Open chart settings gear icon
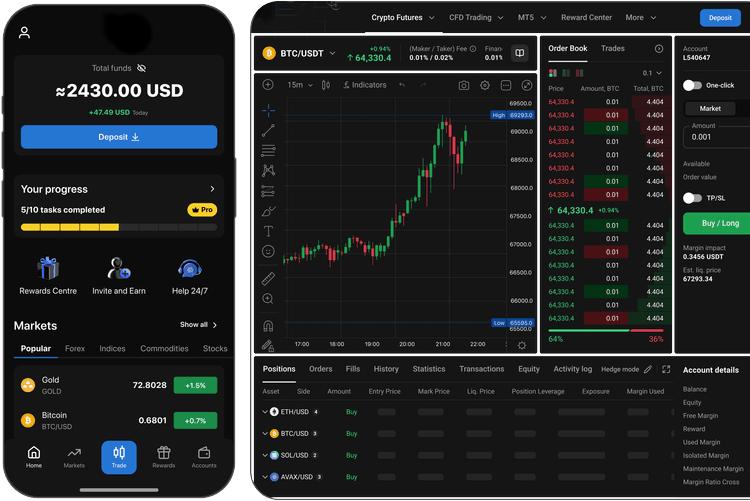The height and width of the screenshot is (501, 750). [485, 85]
